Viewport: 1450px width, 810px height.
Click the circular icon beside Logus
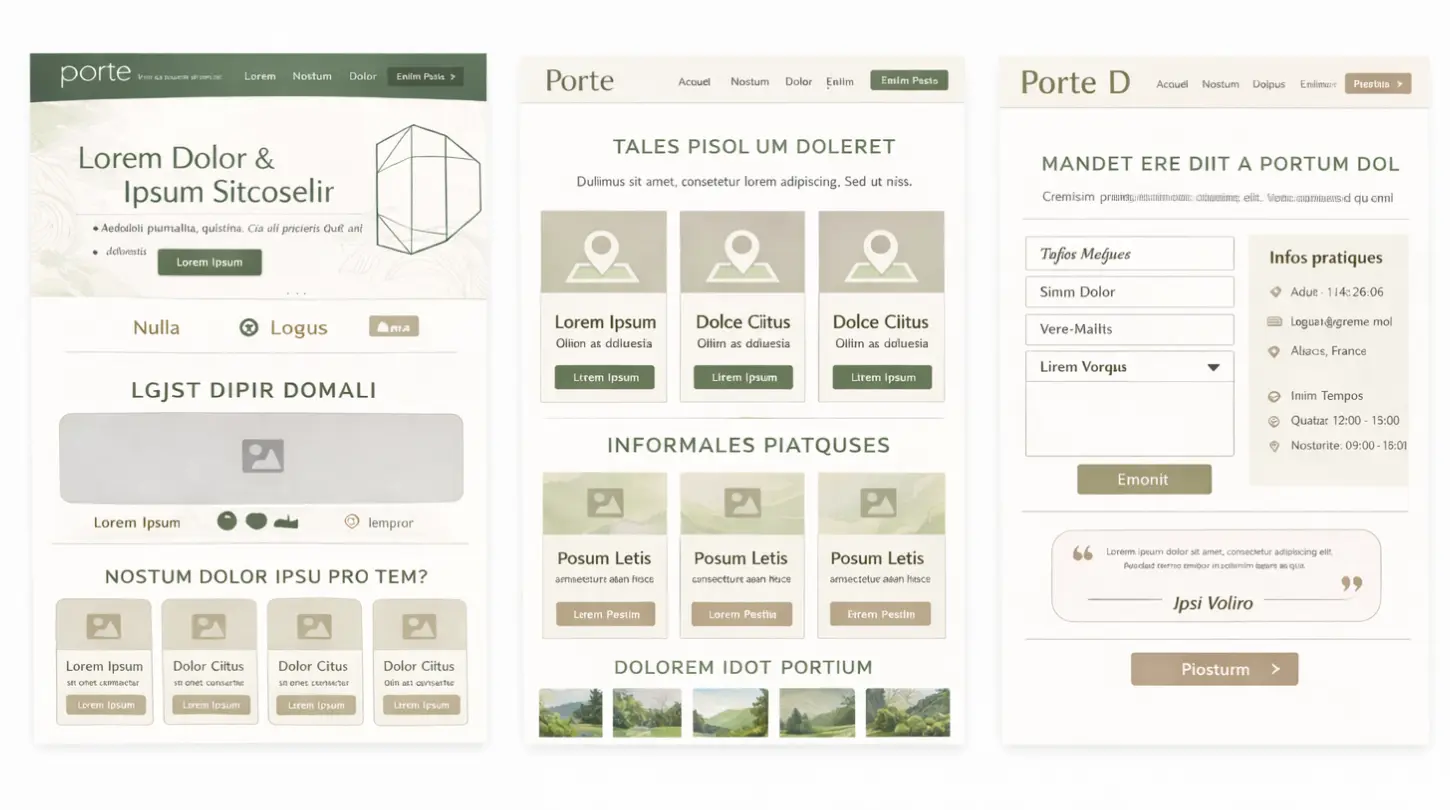click(x=249, y=327)
